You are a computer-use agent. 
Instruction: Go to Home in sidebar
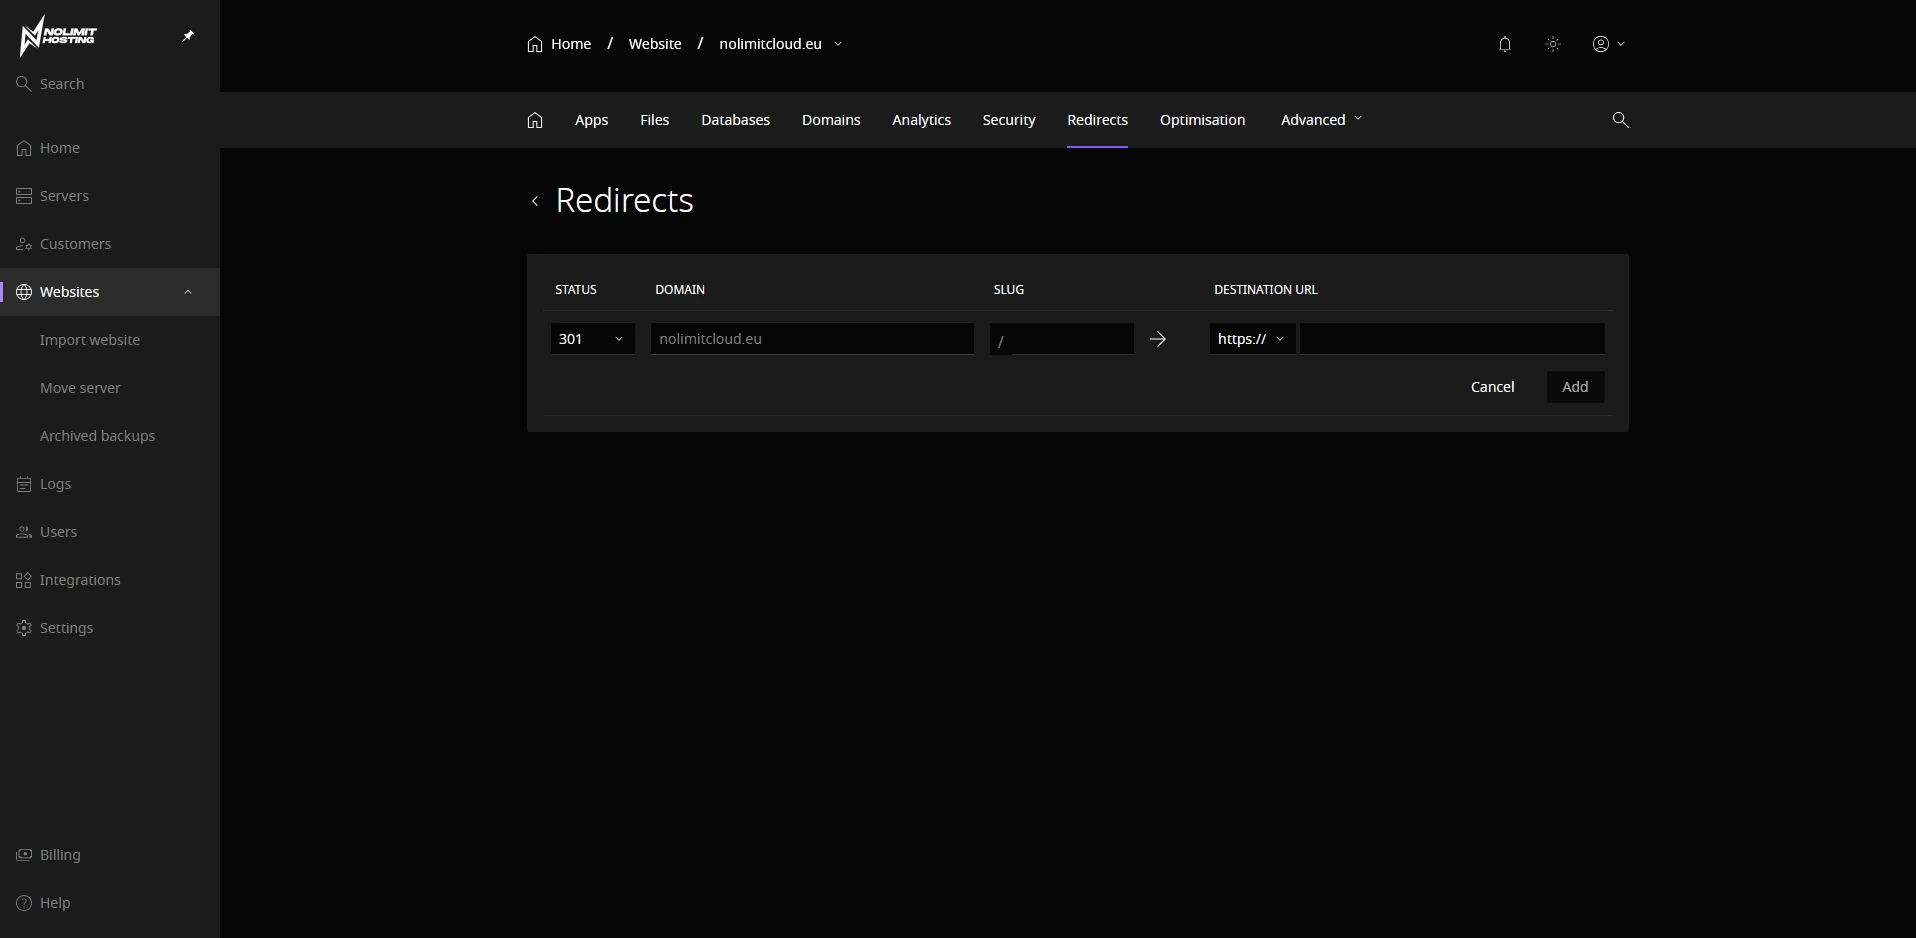tap(110, 148)
